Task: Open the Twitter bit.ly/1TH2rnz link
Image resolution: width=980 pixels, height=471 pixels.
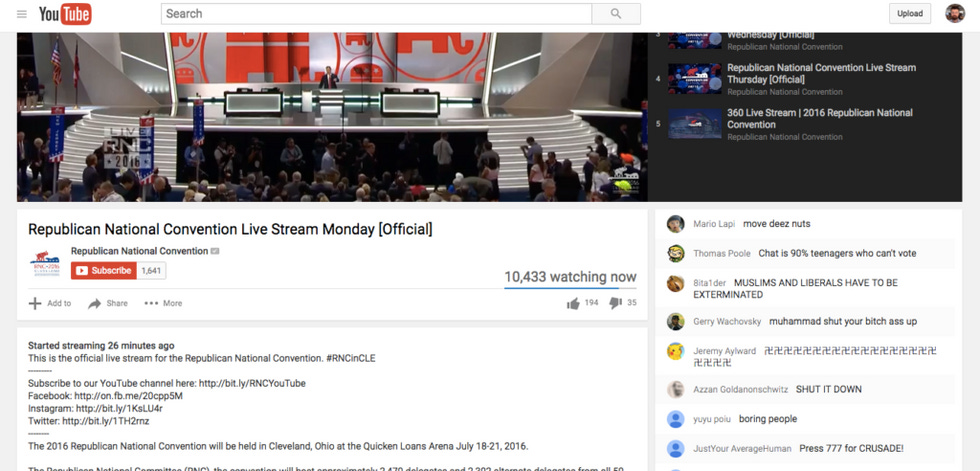Action: coord(106,421)
